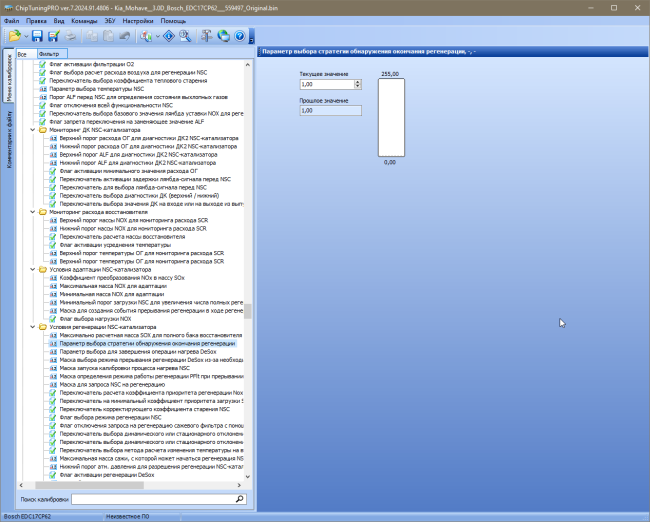Viewport: 650px width, 522px height.
Task: Toggle checkbox Флаг активации минимального значения расхода ОГ
Action: tap(53, 171)
